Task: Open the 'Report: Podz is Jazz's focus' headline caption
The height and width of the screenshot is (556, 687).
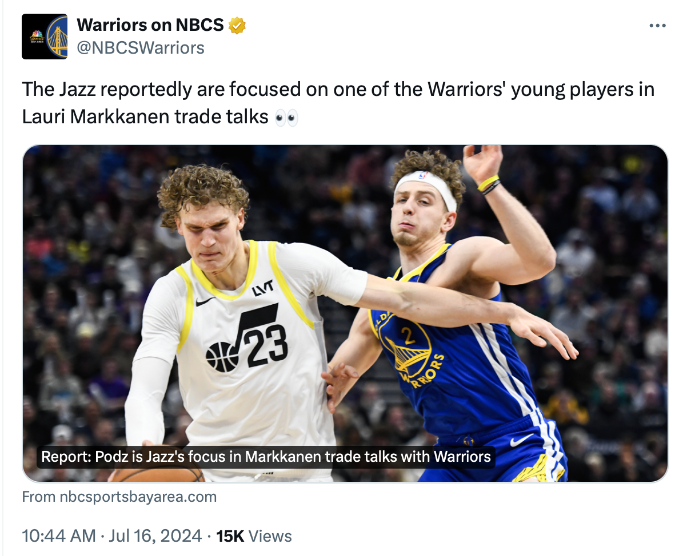Action: pyautogui.click(x=266, y=457)
